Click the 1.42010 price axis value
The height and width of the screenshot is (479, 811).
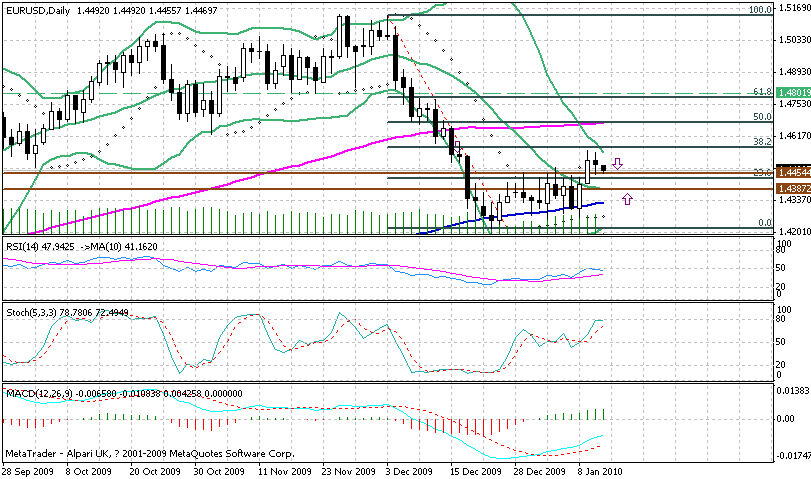pos(794,231)
